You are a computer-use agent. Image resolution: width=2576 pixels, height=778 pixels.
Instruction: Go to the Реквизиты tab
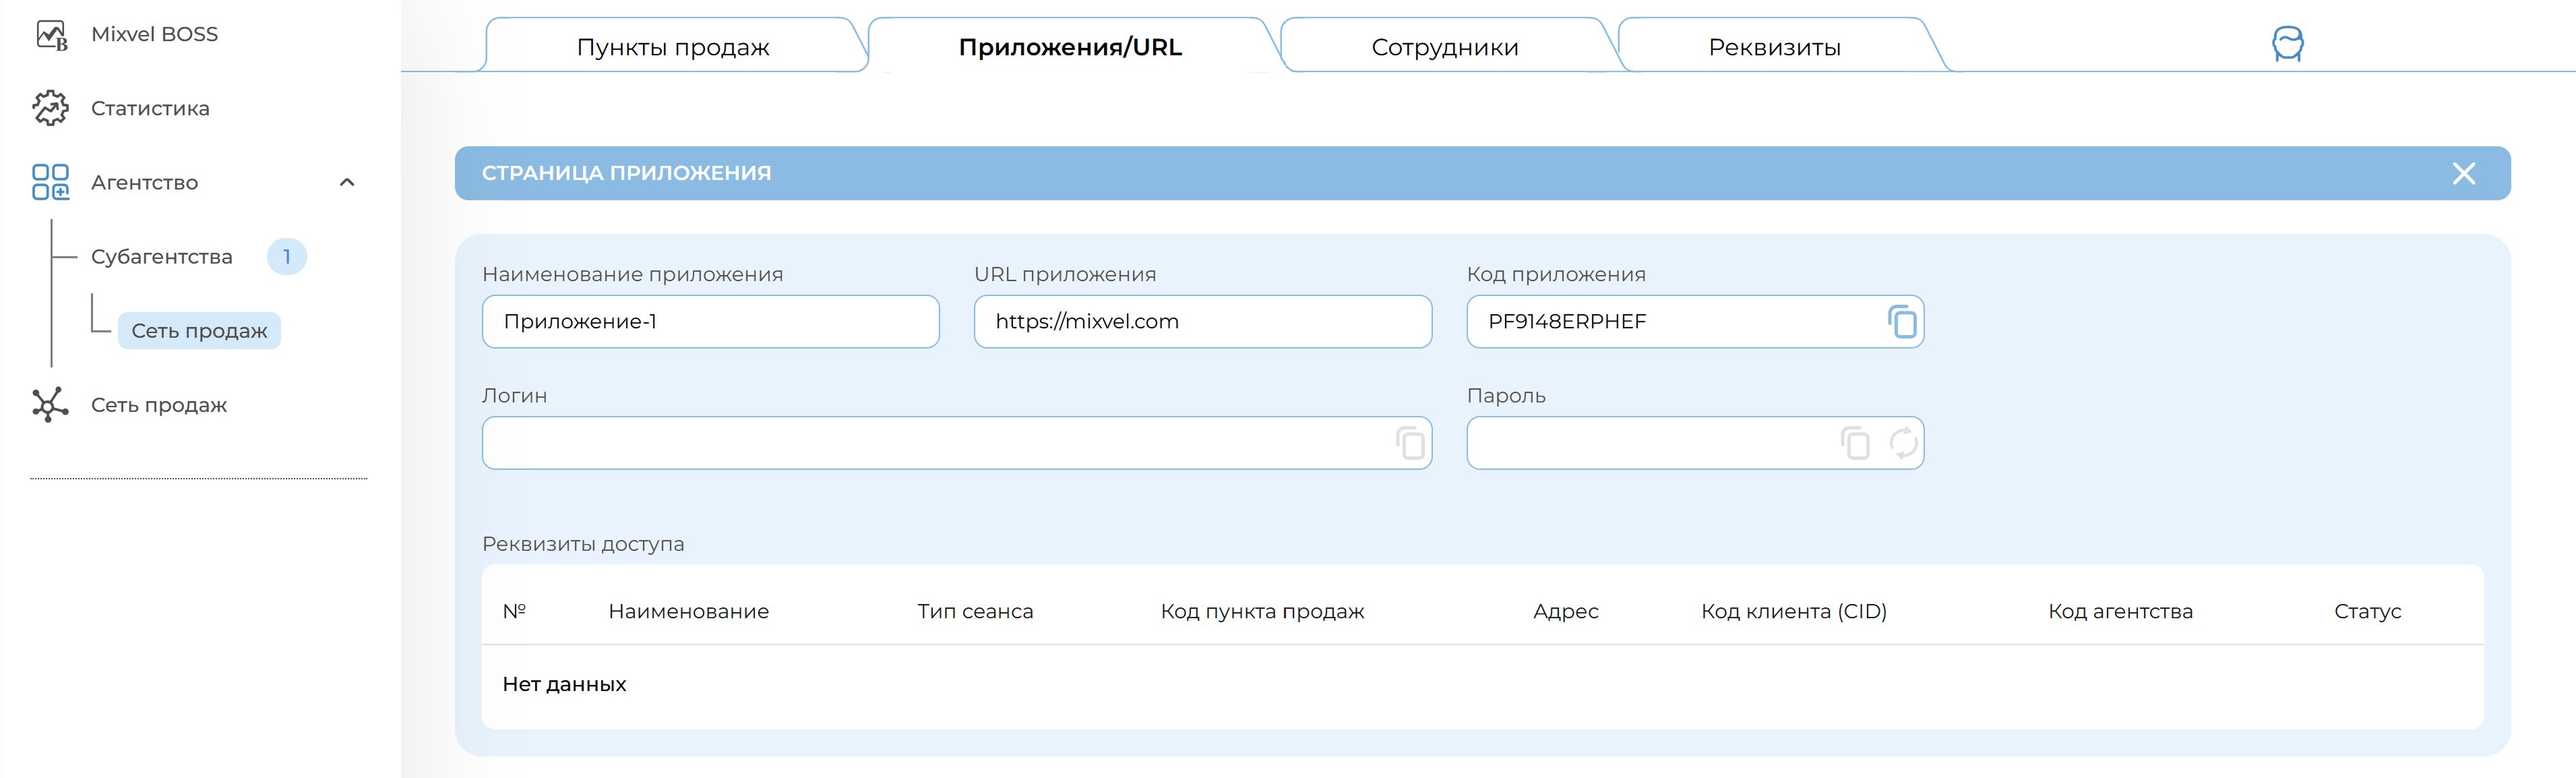click(1773, 47)
